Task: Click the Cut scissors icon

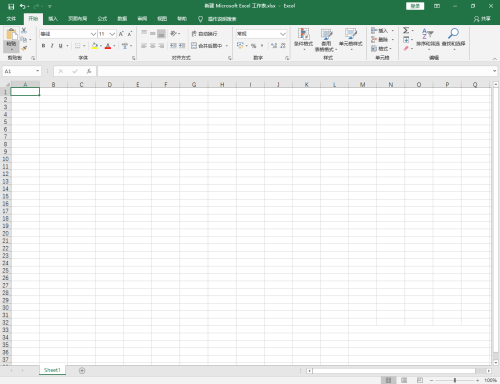Action: [x=24, y=31]
